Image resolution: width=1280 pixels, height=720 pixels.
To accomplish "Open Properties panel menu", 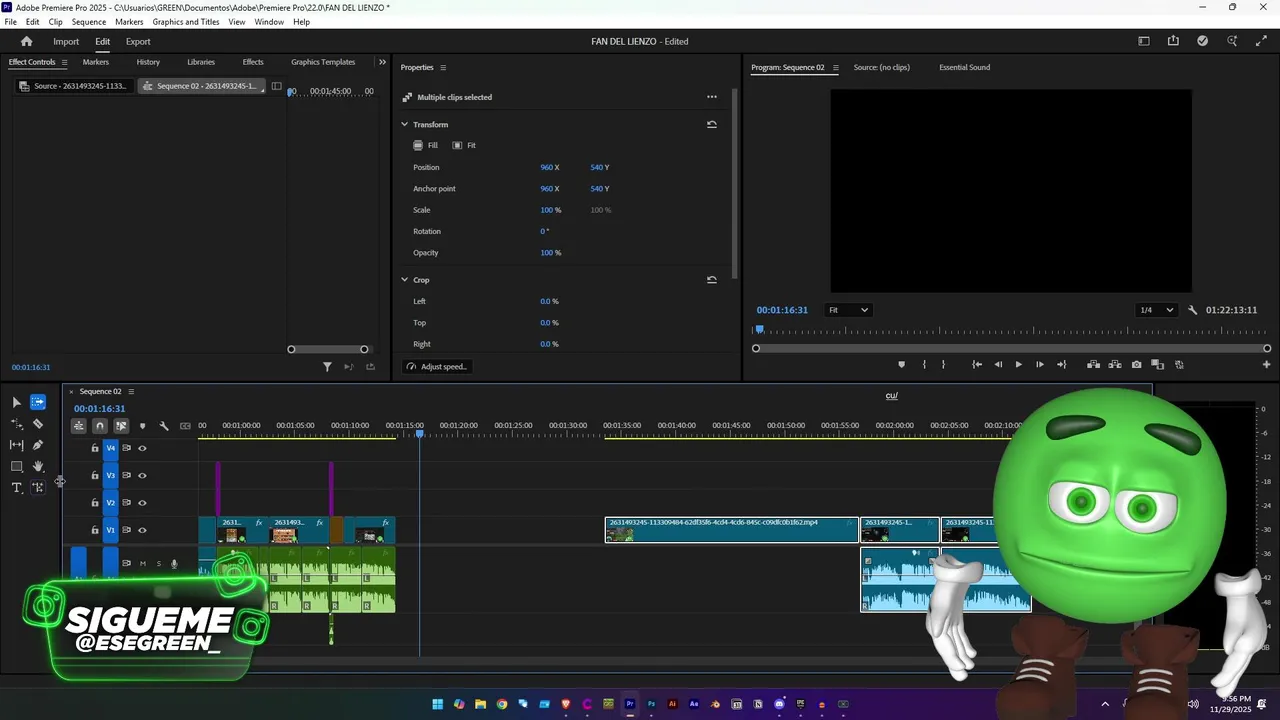I will [443, 68].
